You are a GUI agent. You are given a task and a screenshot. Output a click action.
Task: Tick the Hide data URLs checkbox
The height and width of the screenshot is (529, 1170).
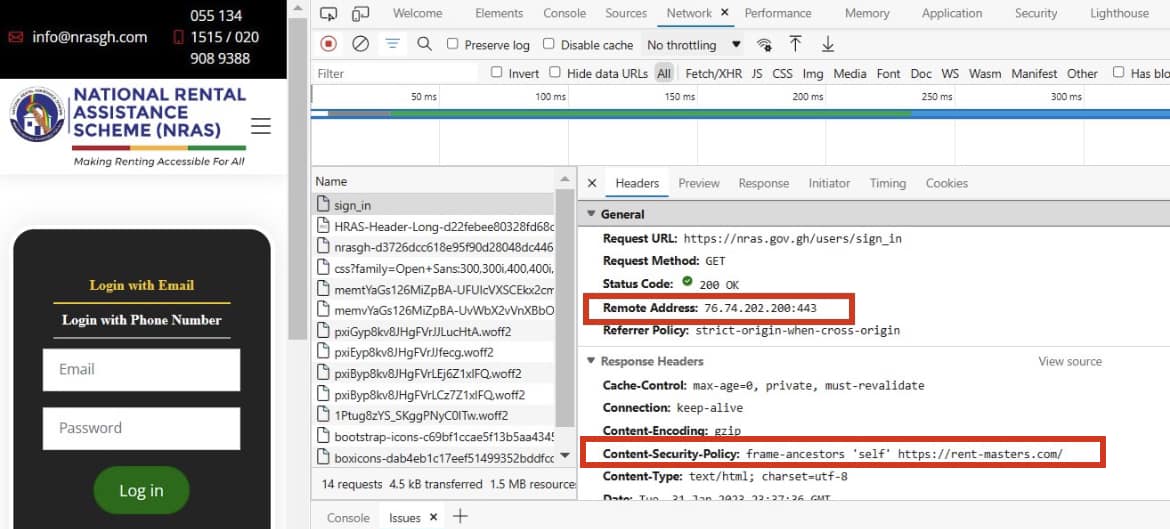tap(555, 73)
